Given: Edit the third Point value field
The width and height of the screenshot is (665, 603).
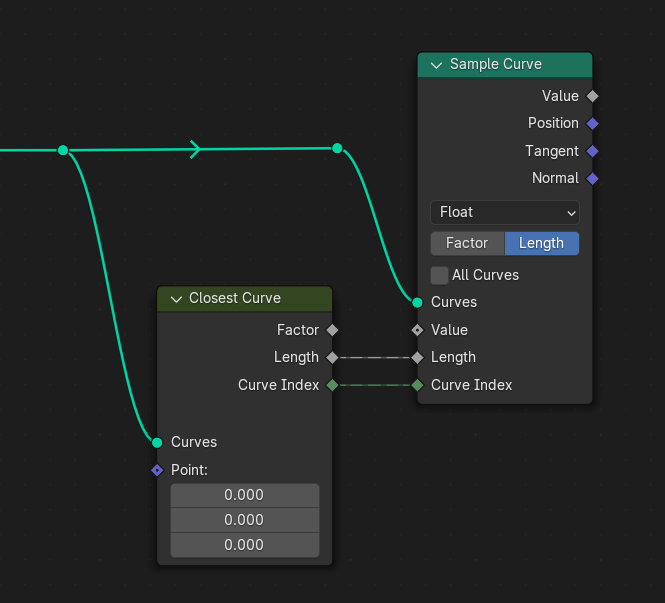Looking at the screenshot, I should (x=245, y=545).
